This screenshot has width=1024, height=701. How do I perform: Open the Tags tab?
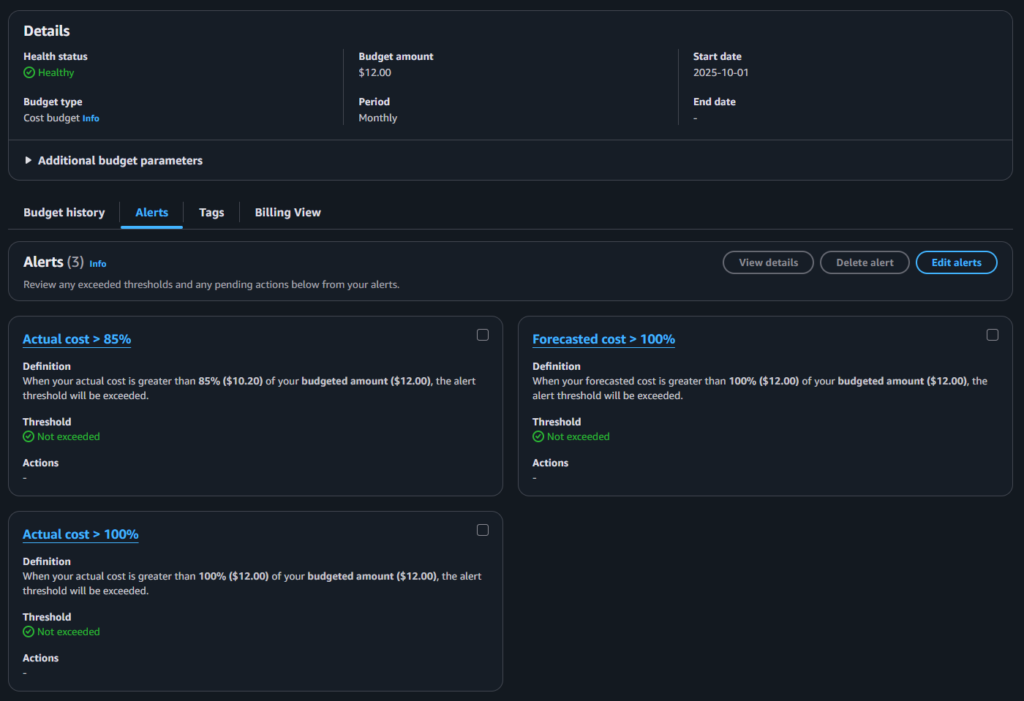(211, 213)
